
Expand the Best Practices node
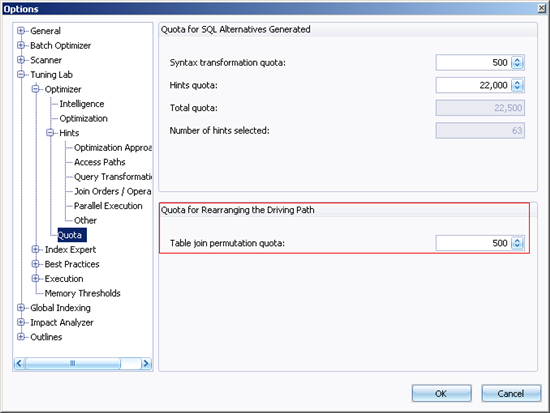[35, 264]
